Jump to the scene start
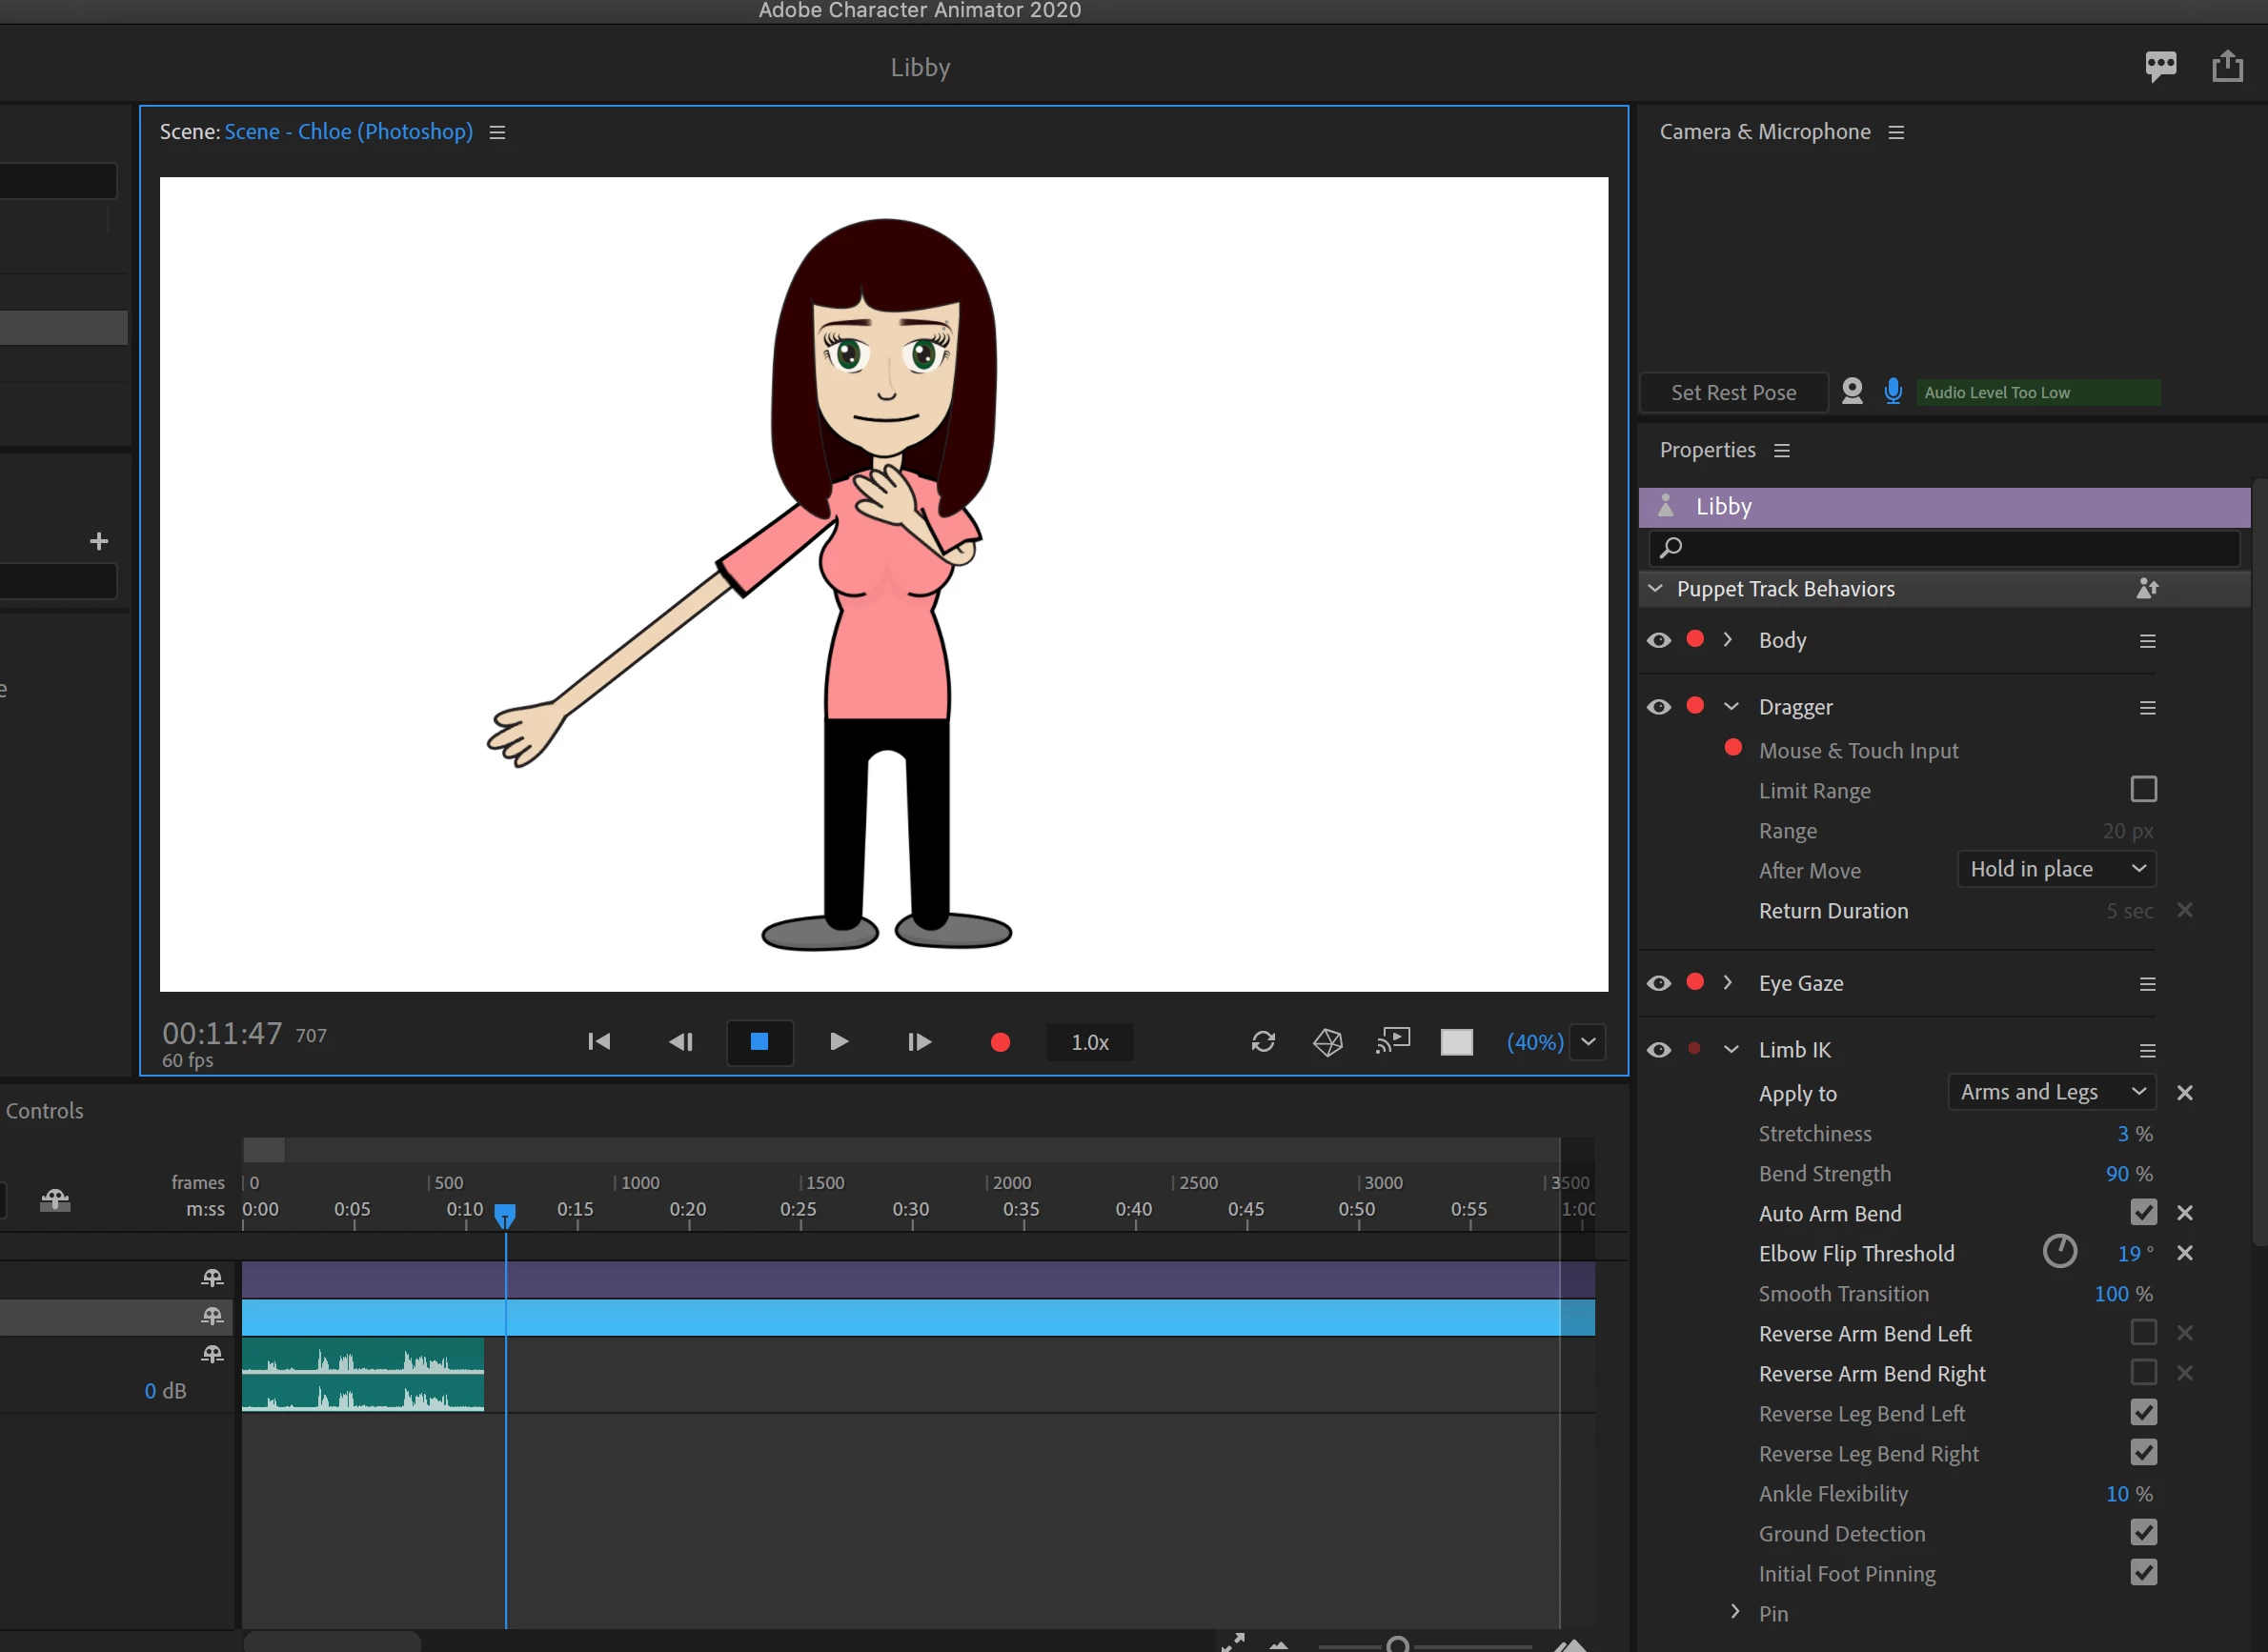2268x1652 pixels. click(599, 1042)
